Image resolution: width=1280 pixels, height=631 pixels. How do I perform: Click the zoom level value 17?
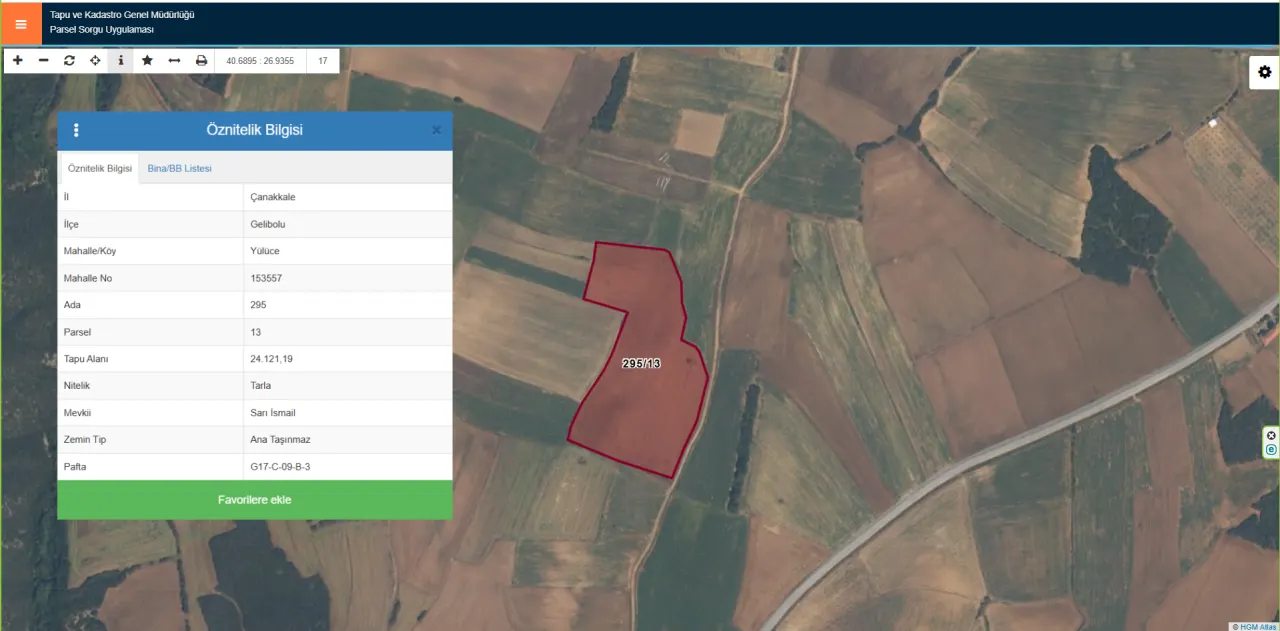coord(323,61)
